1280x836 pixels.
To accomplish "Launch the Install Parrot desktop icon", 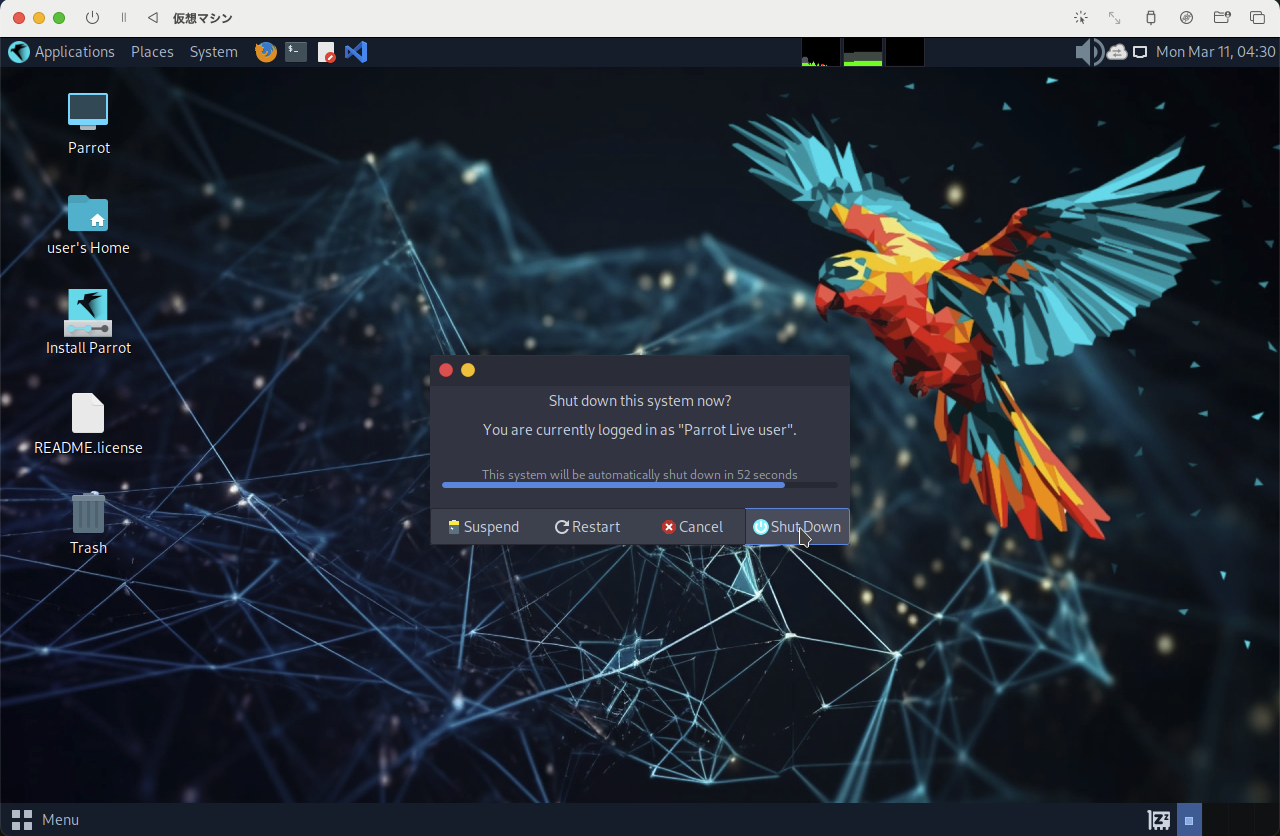I will point(88,313).
